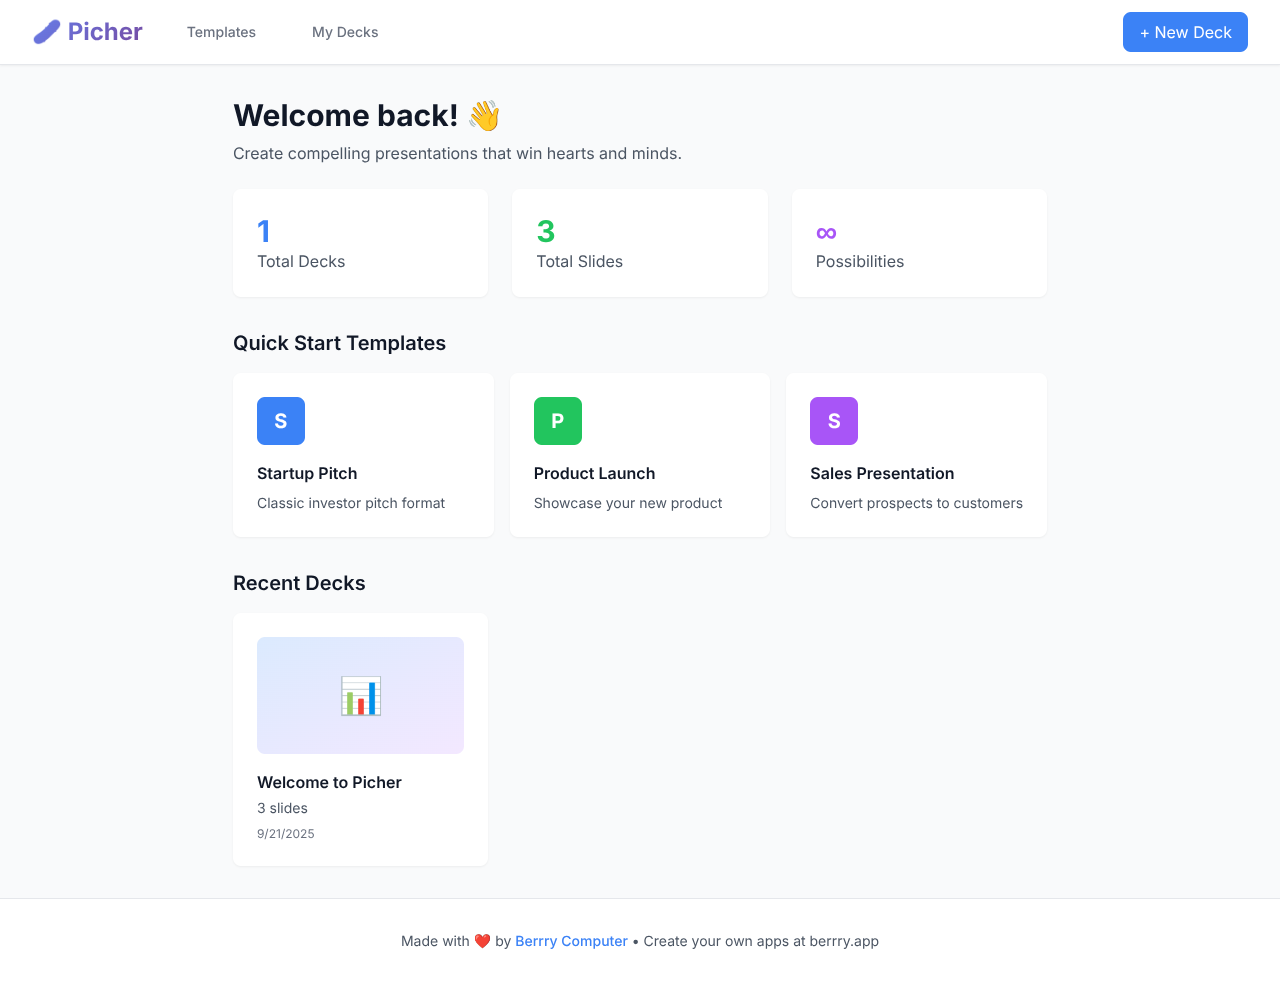Click the bar chart icon in deck thumbnail
Viewport: 1280px width, 983px height.
click(360, 696)
